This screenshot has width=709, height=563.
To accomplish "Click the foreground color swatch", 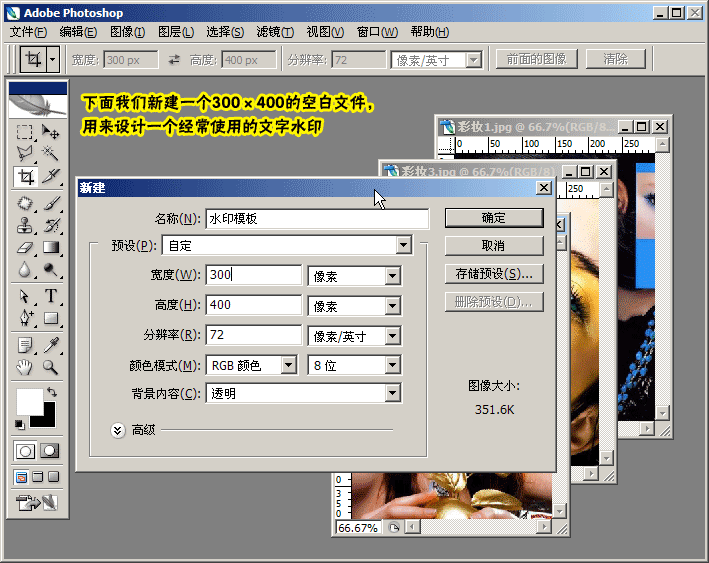I will (29, 402).
